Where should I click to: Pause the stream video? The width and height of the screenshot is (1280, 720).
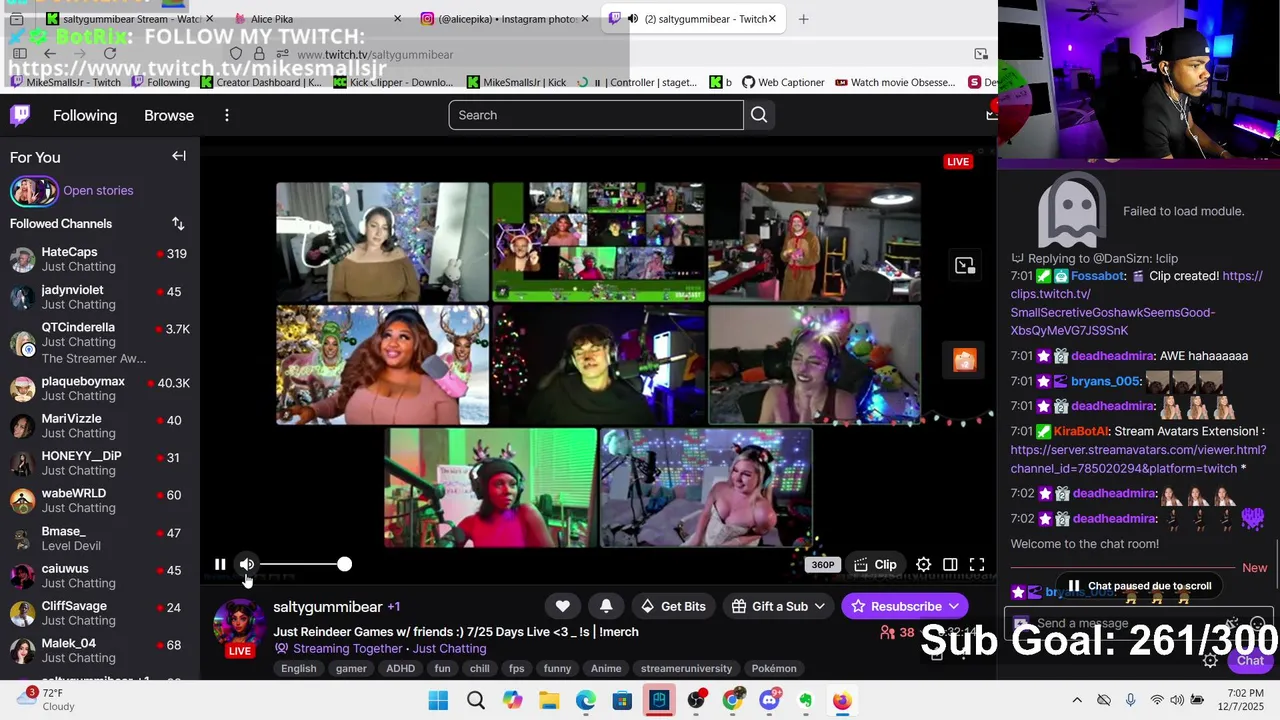pyautogui.click(x=220, y=564)
